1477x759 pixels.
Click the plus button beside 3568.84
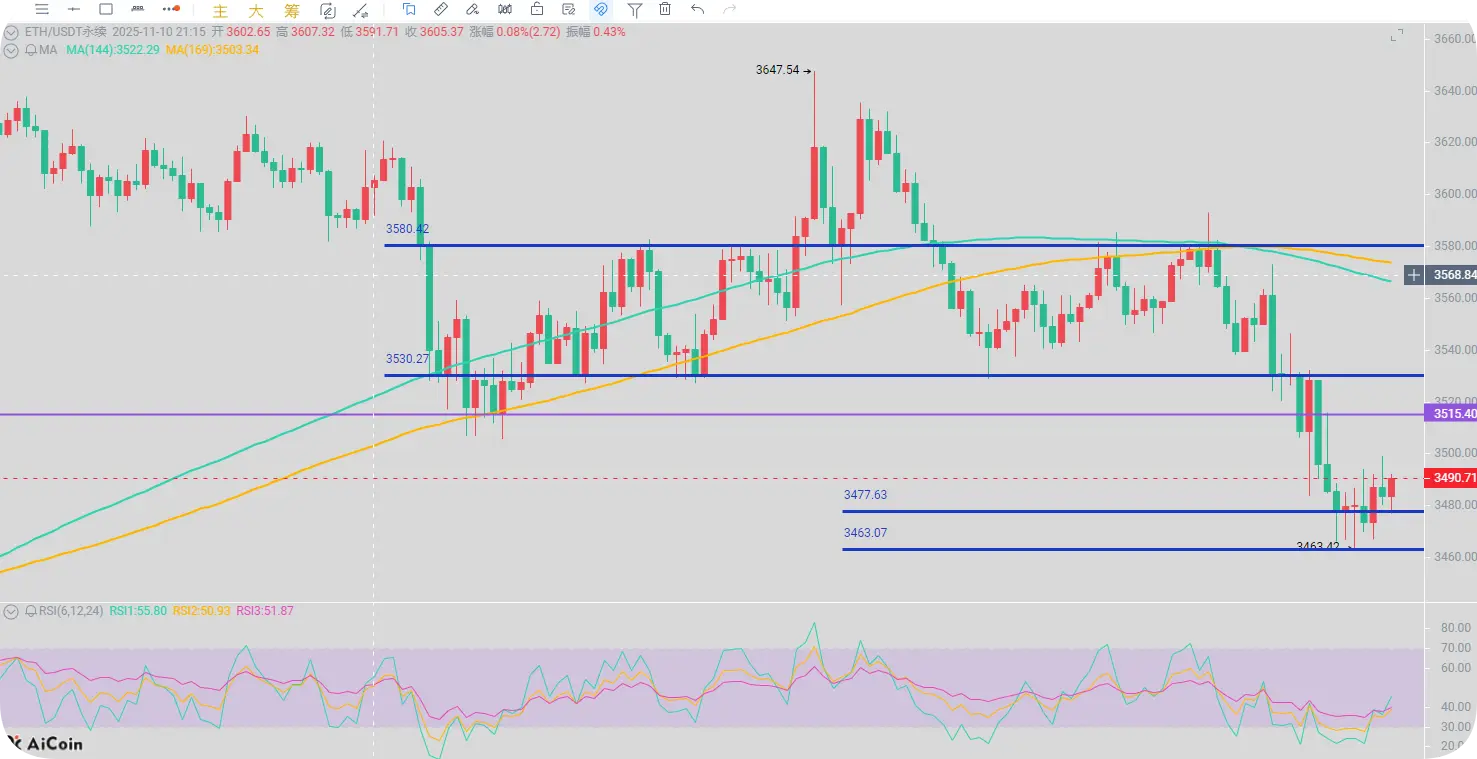point(1414,274)
